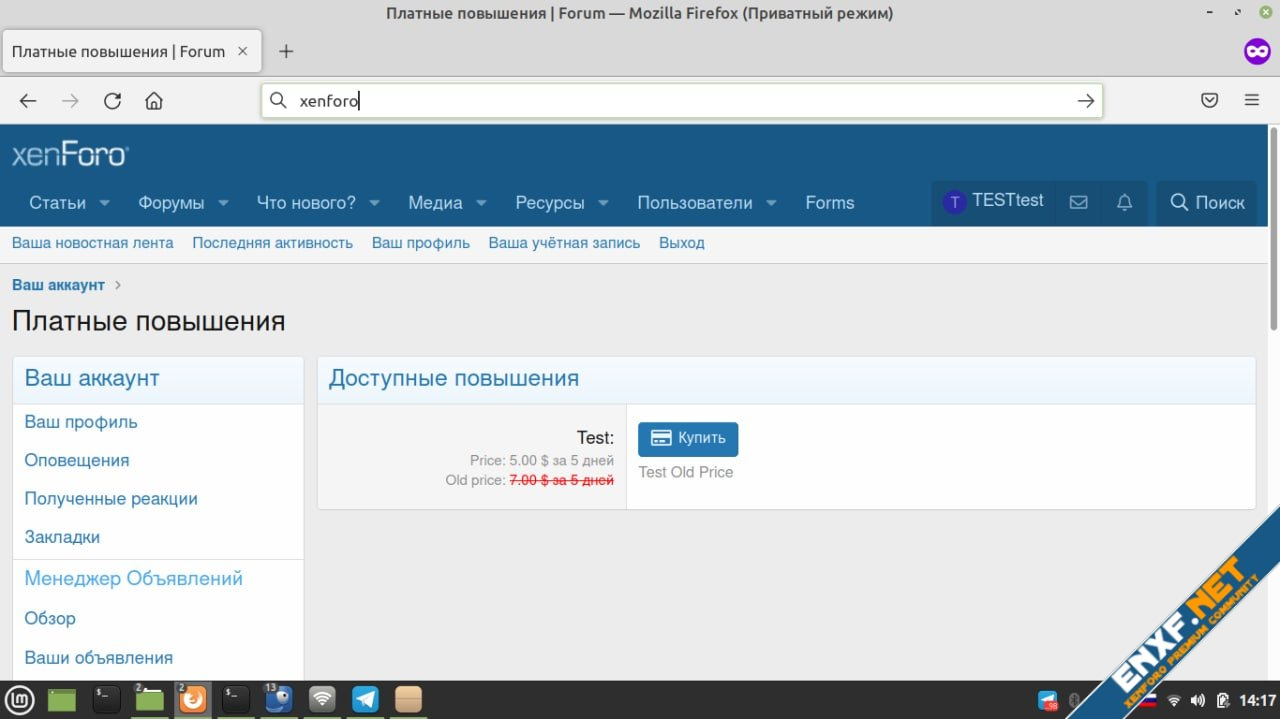The height and width of the screenshot is (719, 1280).
Task: Open the Pocket save icon
Action: (1209, 101)
